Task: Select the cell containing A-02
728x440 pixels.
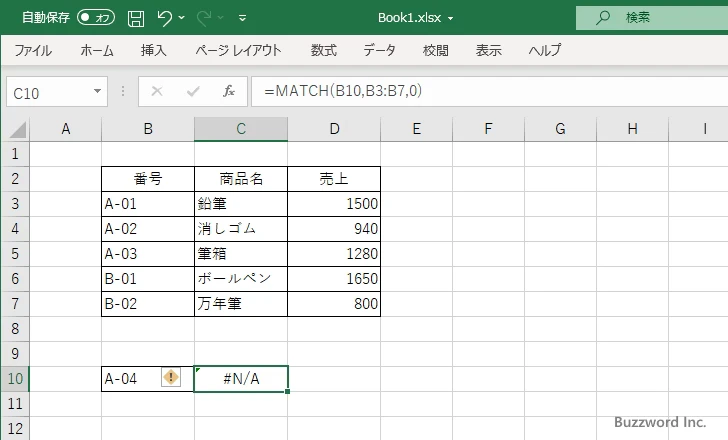Action: pos(148,229)
